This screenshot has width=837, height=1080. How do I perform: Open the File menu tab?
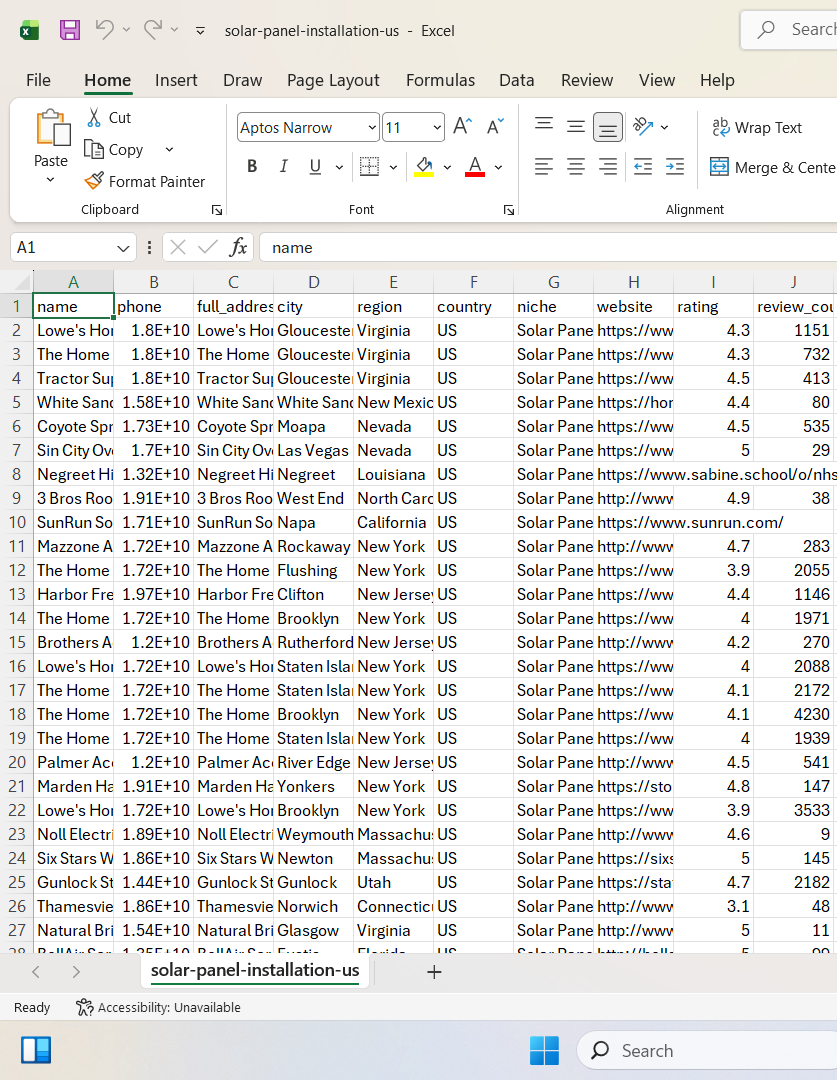pyautogui.click(x=39, y=81)
